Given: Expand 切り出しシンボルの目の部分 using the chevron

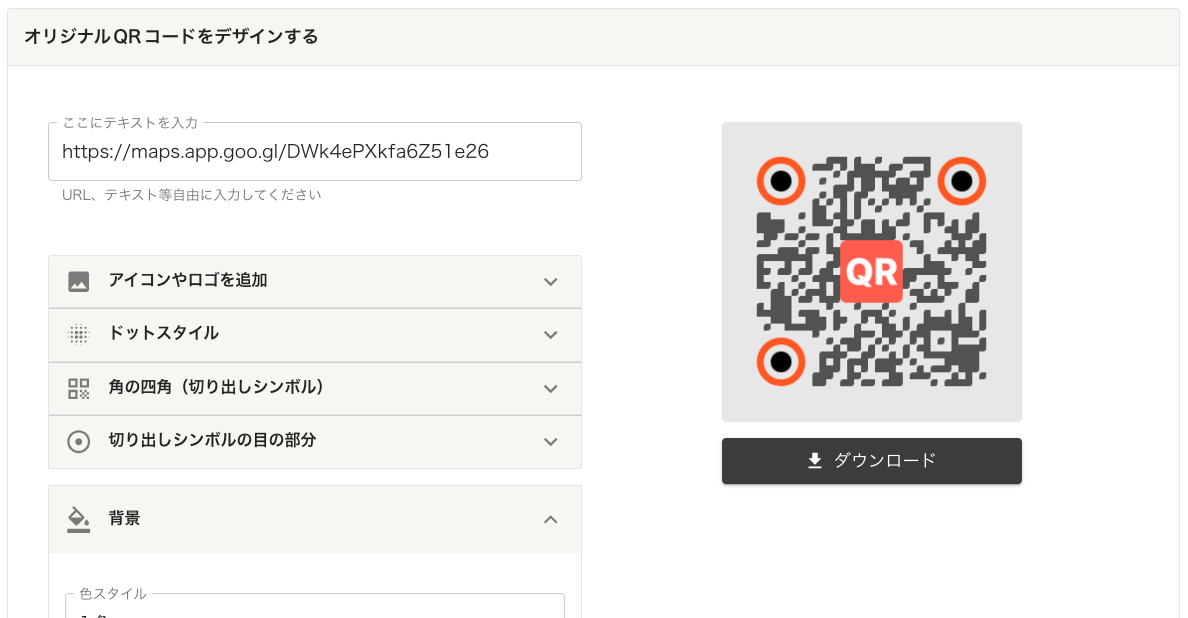Looking at the screenshot, I should point(550,441).
